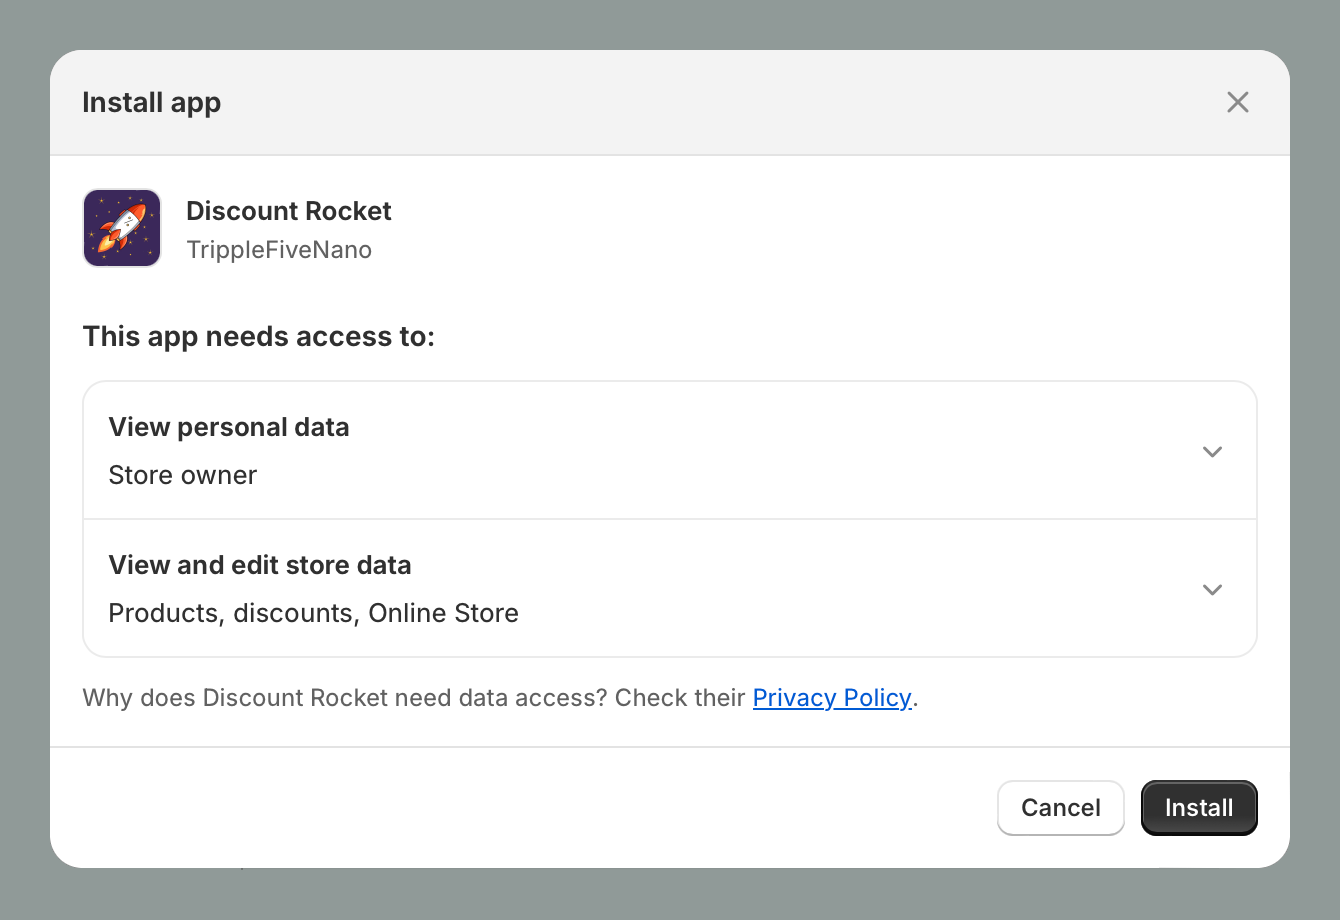Viewport: 1340px width, 920px height.
Task: Click the Discount Rocket app icon
Action: (x=122, y=228)
